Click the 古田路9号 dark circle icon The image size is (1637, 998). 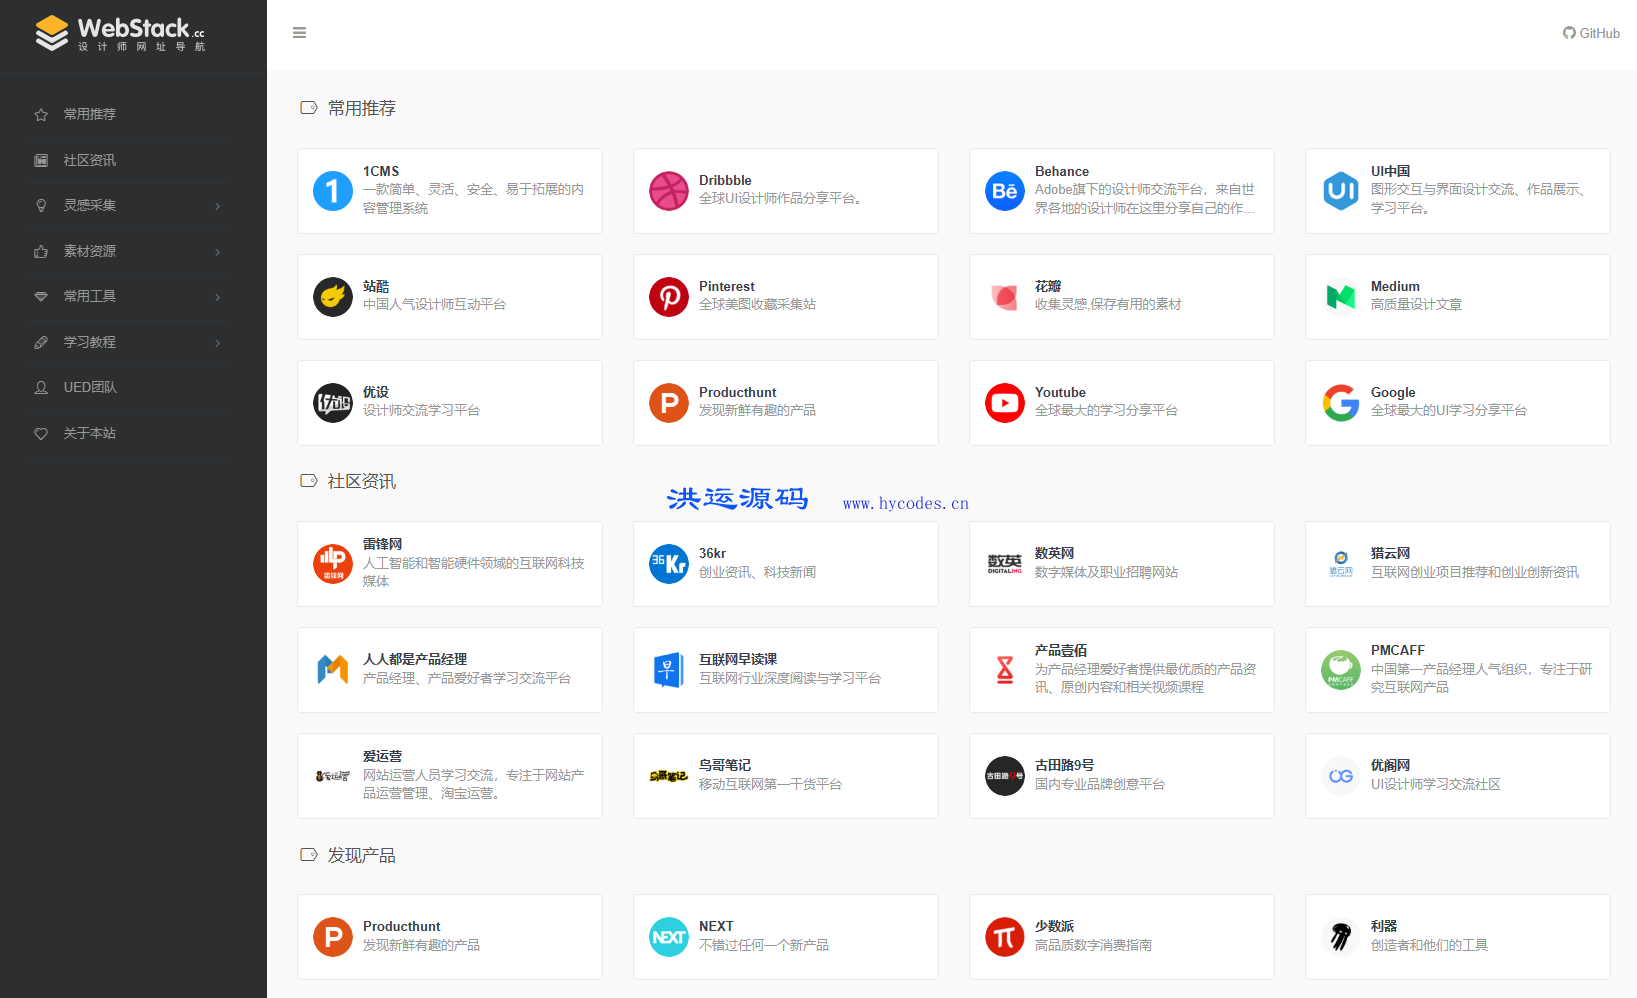[1005, 776]
